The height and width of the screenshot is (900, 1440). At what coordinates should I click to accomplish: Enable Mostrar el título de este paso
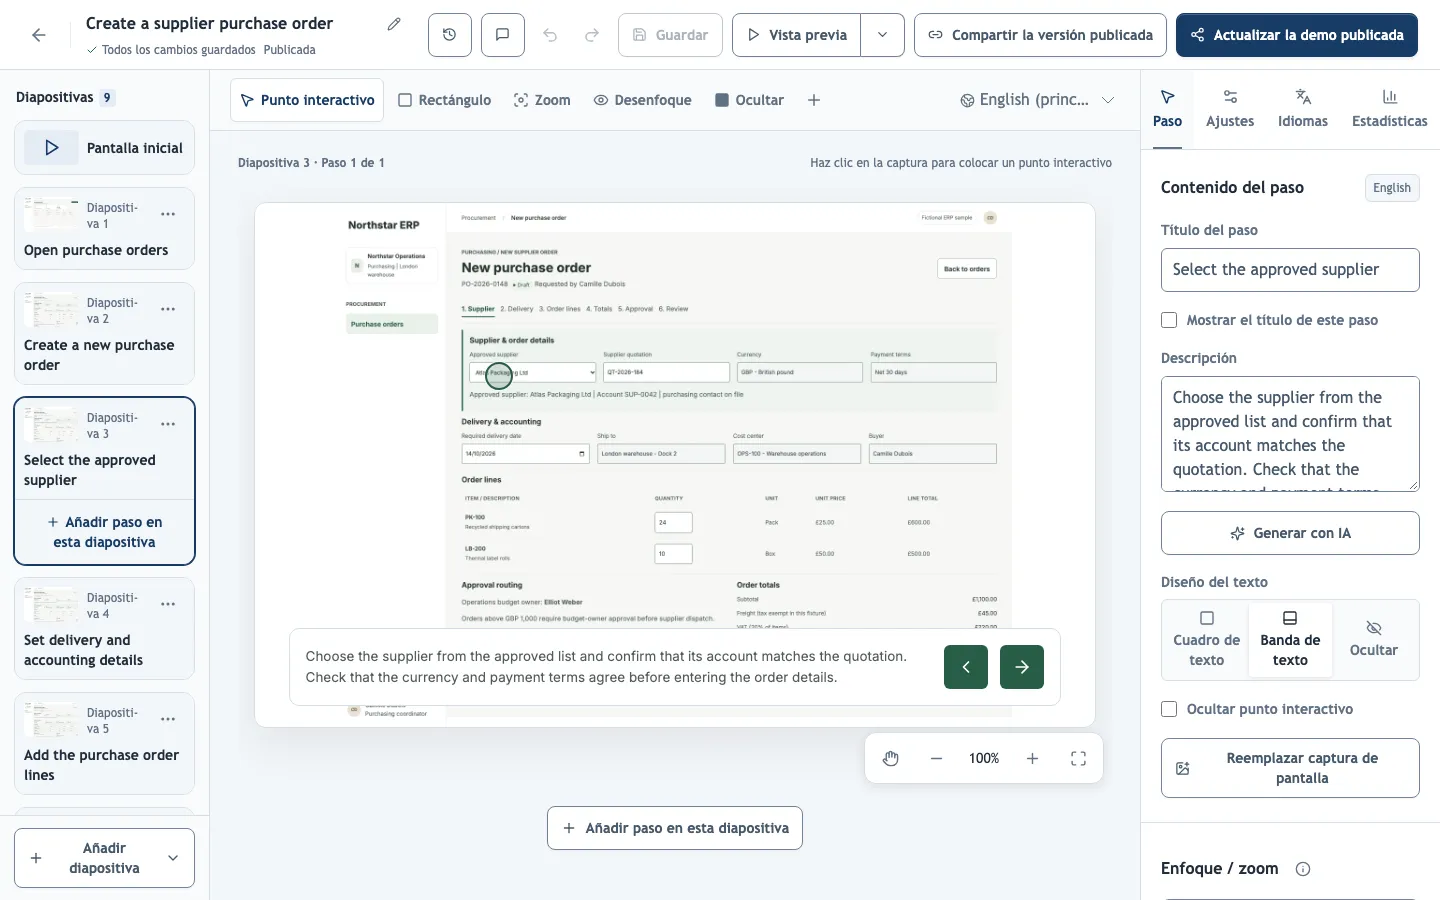[1169, 320]
